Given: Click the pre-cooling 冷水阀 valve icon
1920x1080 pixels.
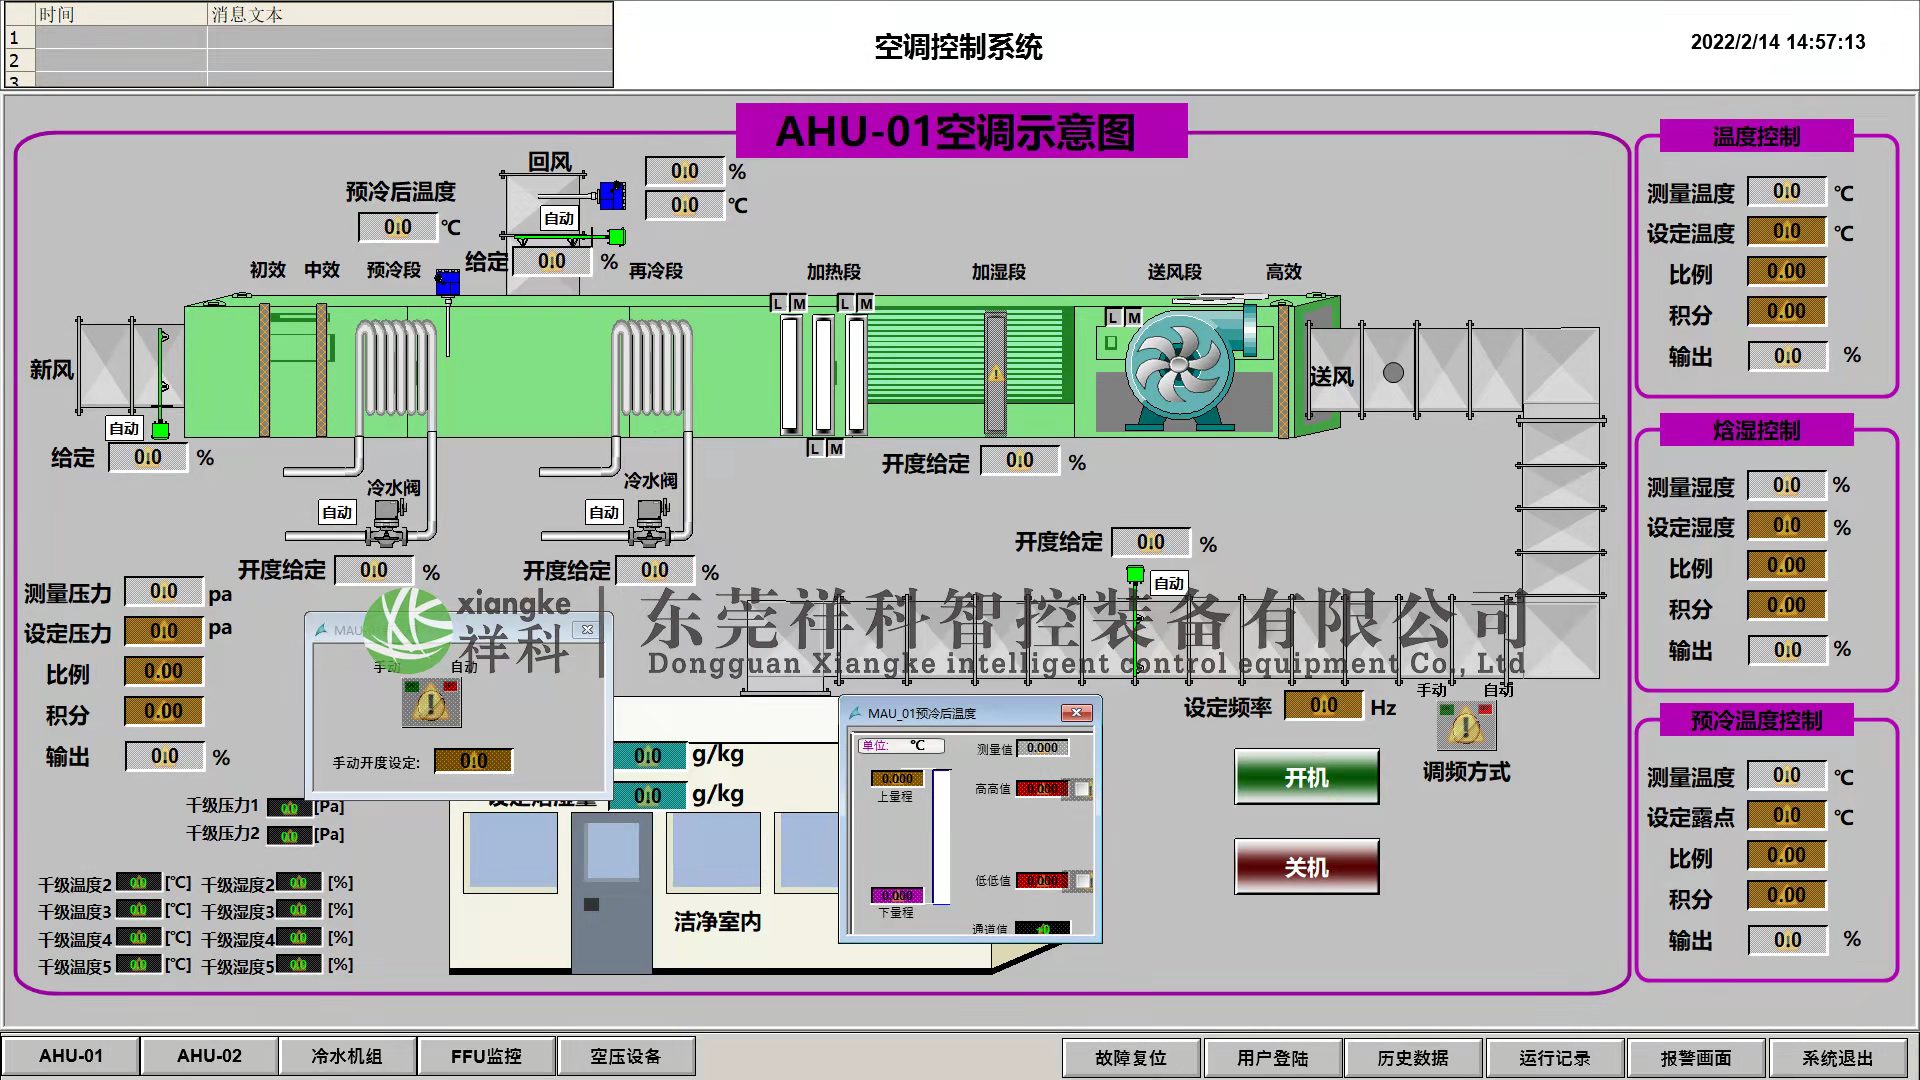Looking at the screenshot, I should [388, 523].
